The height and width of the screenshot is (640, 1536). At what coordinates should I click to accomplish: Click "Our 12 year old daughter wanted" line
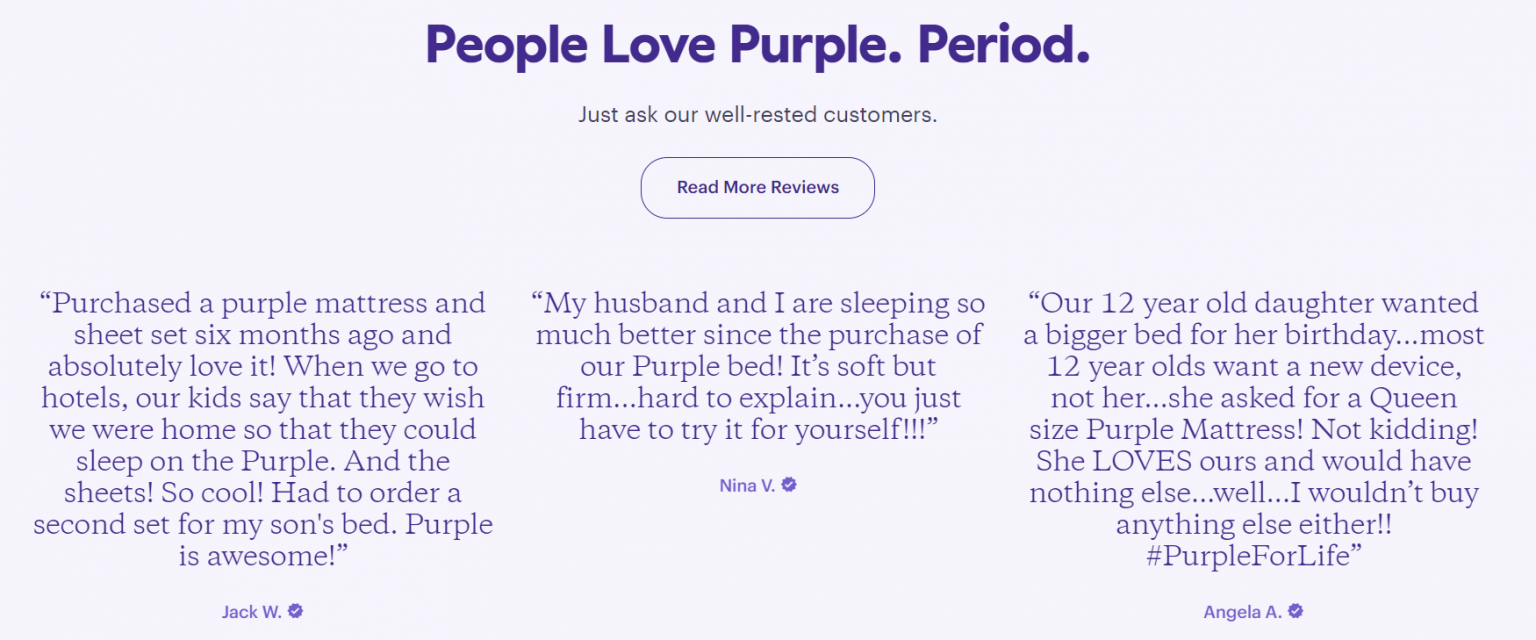pyautogui.click(x=1253, y=303)
